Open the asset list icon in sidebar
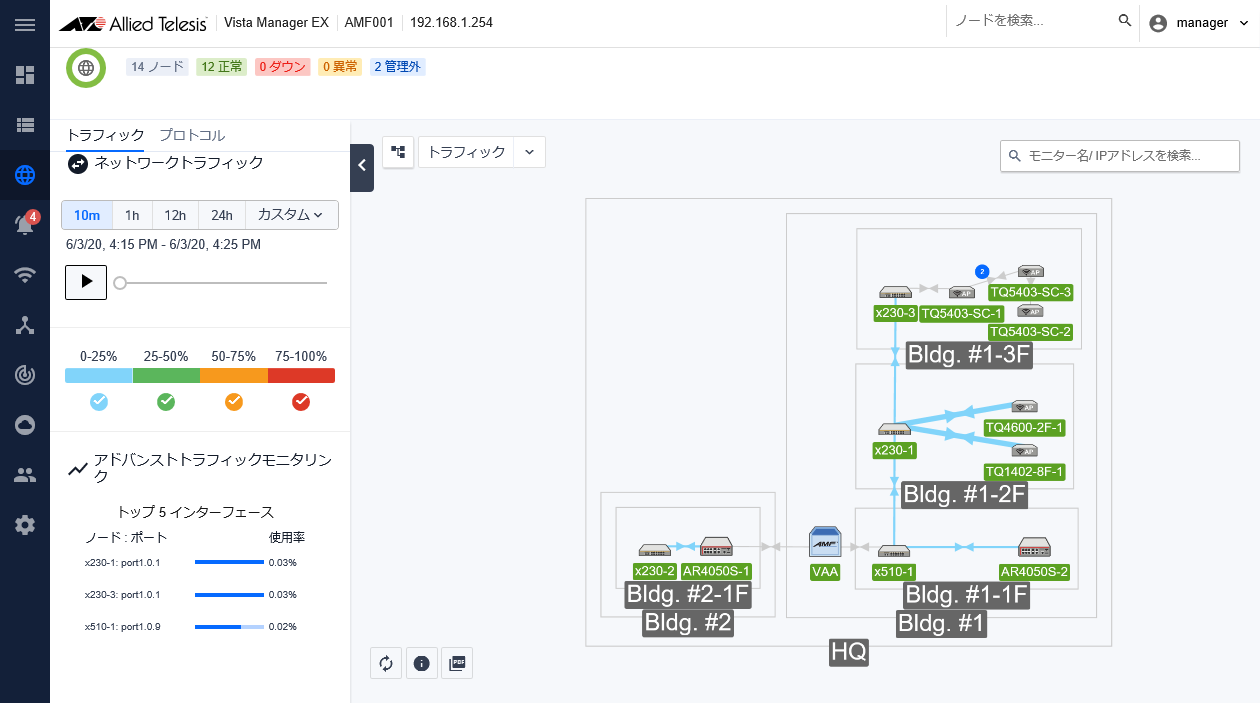Screen dimensions: 1260x703 [x=25, y=125]
